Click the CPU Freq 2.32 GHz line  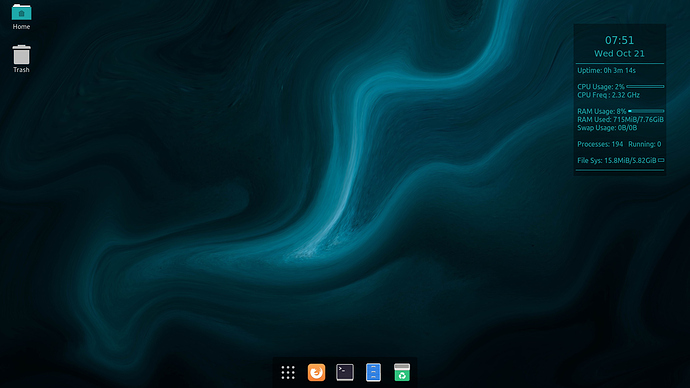click(608, 95)
